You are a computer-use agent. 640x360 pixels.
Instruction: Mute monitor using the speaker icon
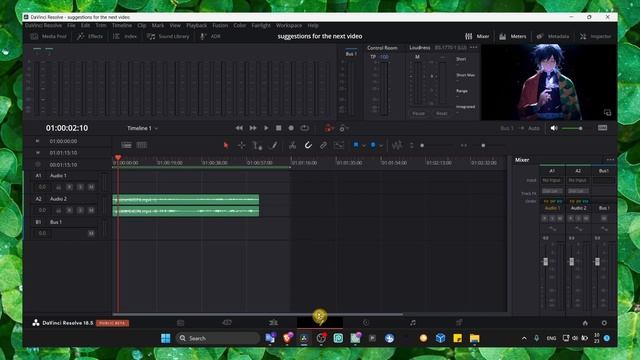pyautogui.click(x=554, y=128)
